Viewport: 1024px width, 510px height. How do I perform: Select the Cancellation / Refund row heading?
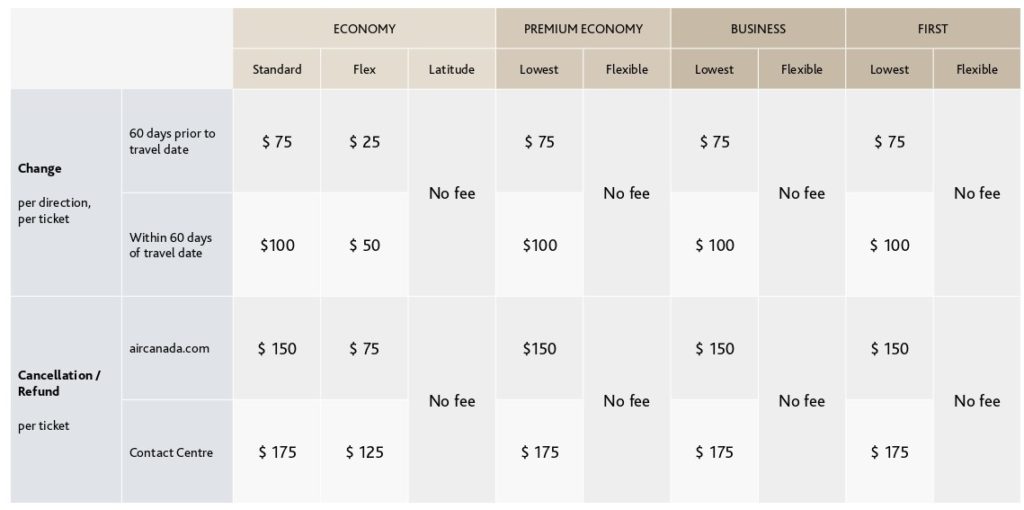point(59,383)
